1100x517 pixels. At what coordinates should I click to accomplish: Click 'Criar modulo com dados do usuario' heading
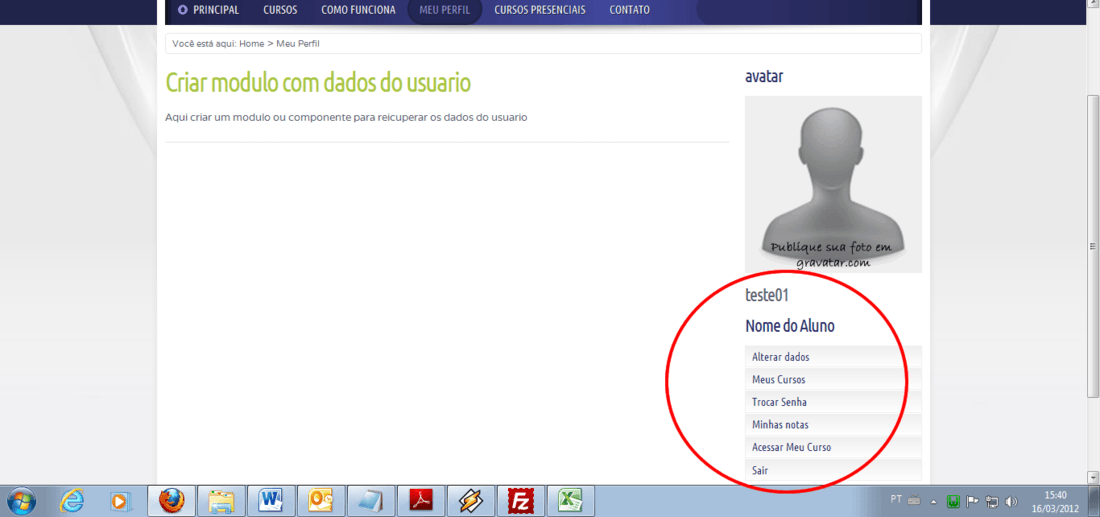tap(318, 83)
